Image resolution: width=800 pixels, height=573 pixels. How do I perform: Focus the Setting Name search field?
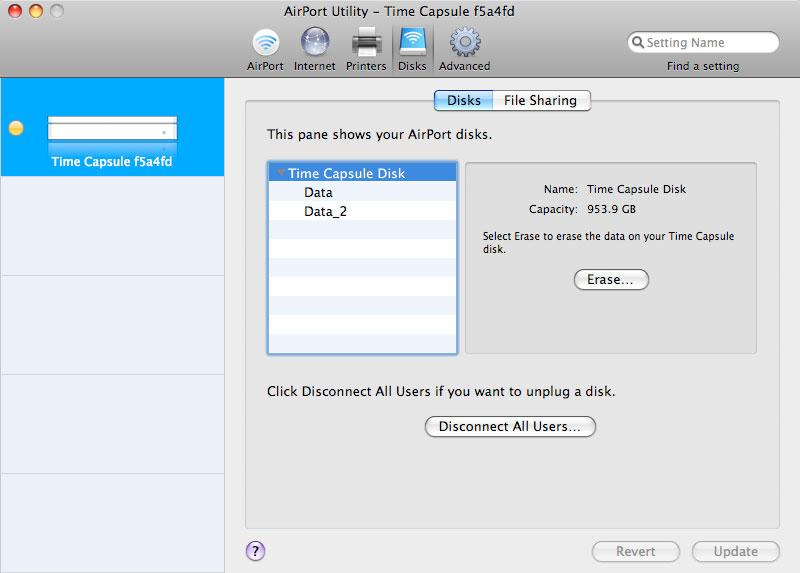703,42
